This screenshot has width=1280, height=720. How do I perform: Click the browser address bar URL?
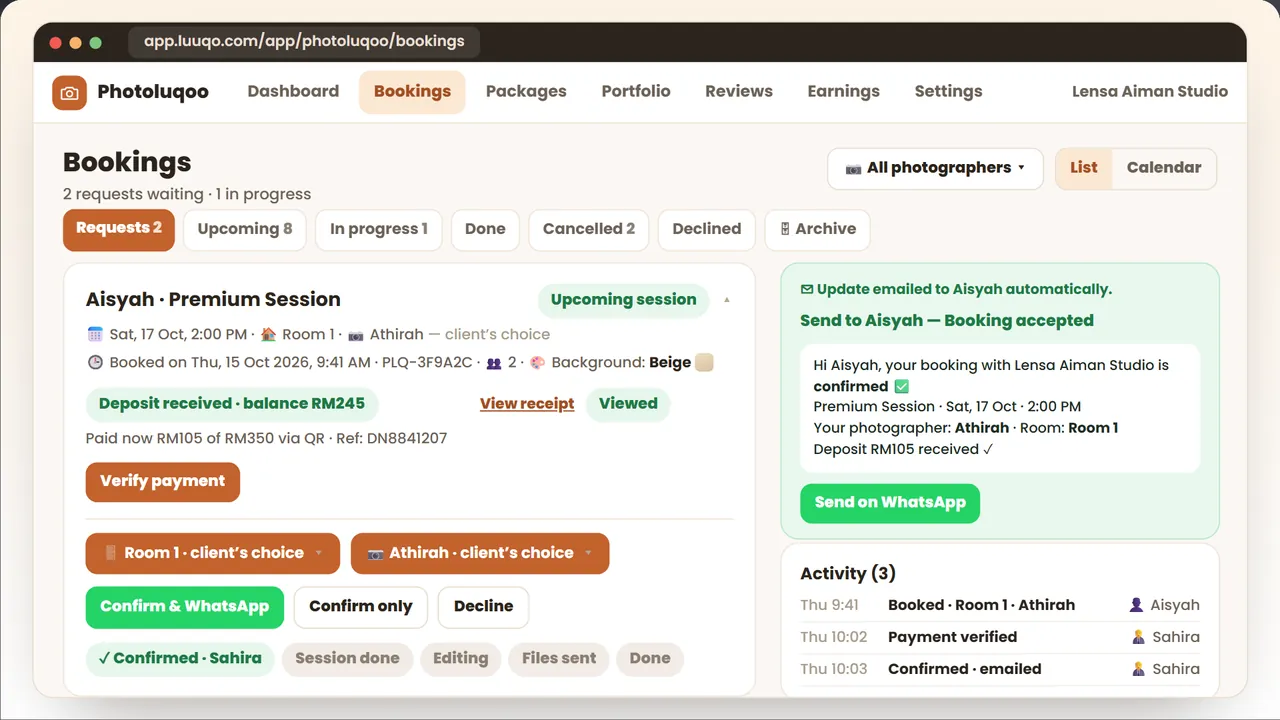(304, 42)
